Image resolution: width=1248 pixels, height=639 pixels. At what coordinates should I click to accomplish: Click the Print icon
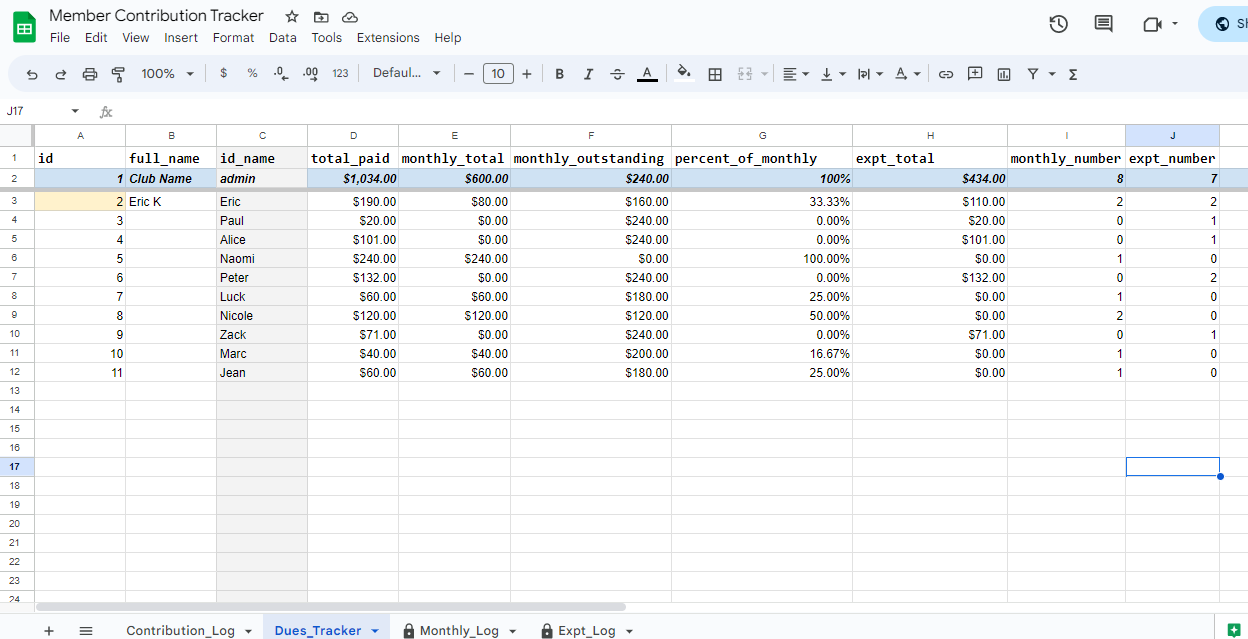coord(90,74)
